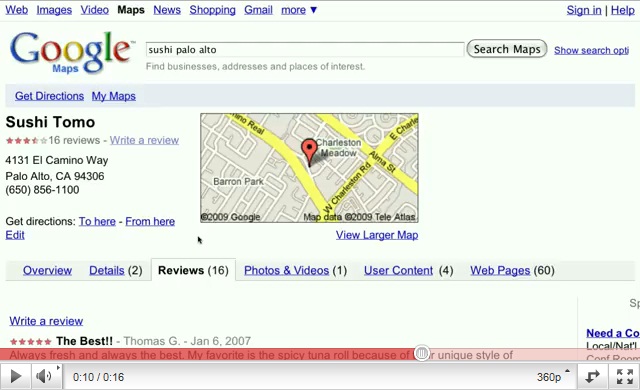This screenshot has height=390, width=640.
Task: Open Shopping in top navigation
Action: pos(212,10)
